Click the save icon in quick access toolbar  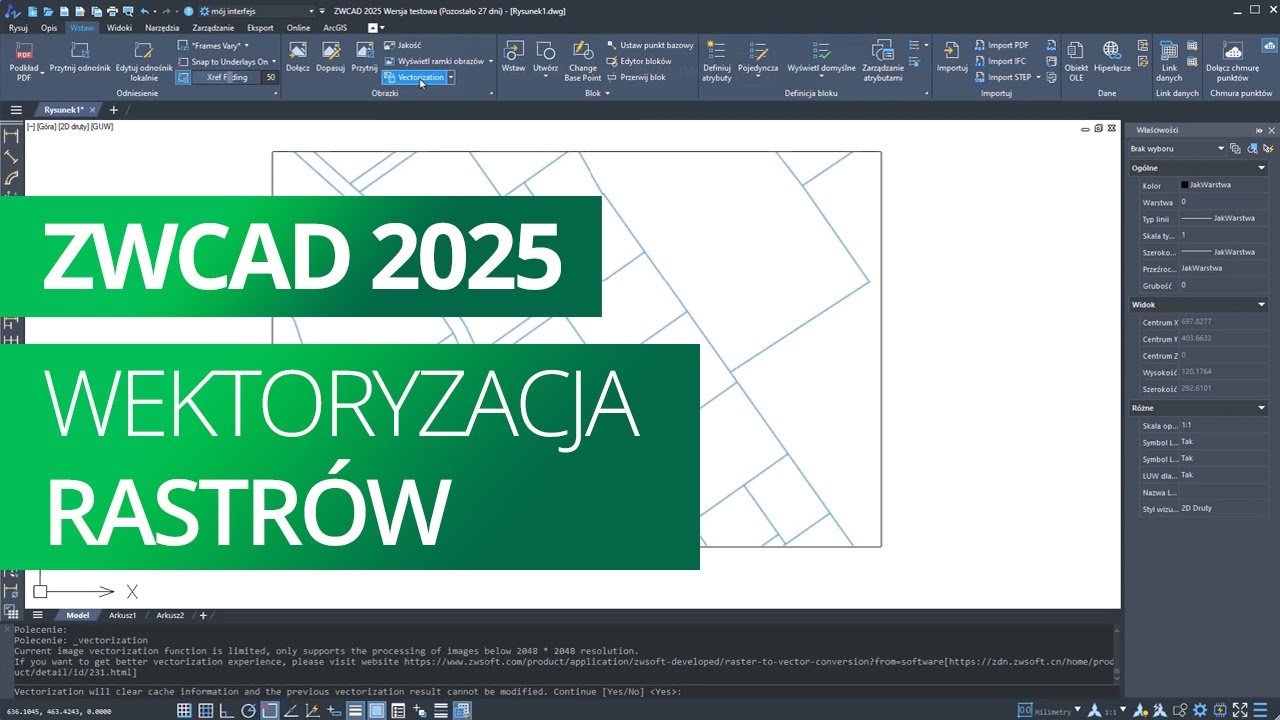(62, 10)
